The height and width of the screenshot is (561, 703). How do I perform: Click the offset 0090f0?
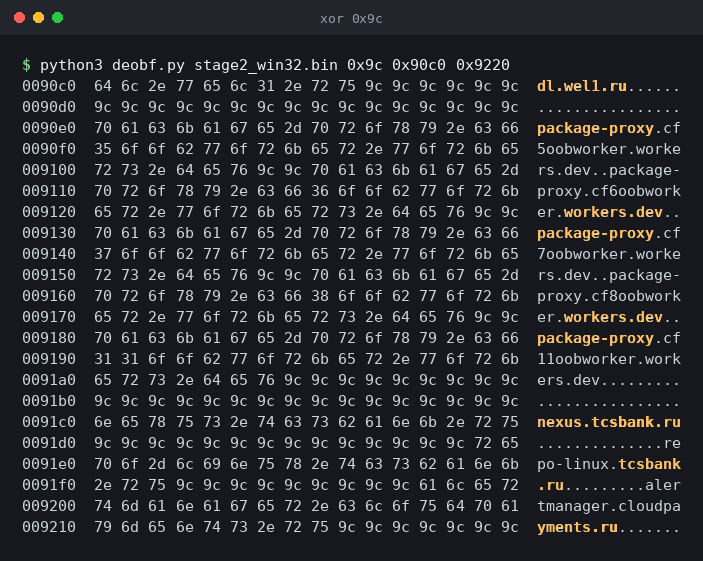coord(49,149)
